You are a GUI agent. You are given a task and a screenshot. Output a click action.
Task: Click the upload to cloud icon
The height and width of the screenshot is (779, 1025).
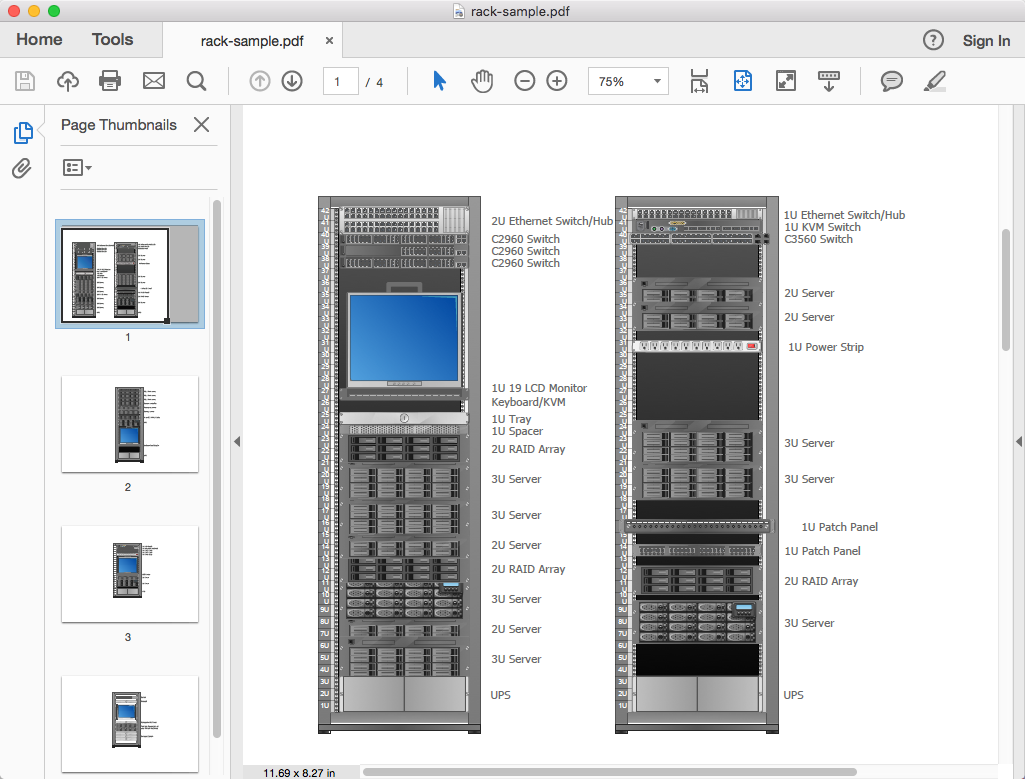67,81
